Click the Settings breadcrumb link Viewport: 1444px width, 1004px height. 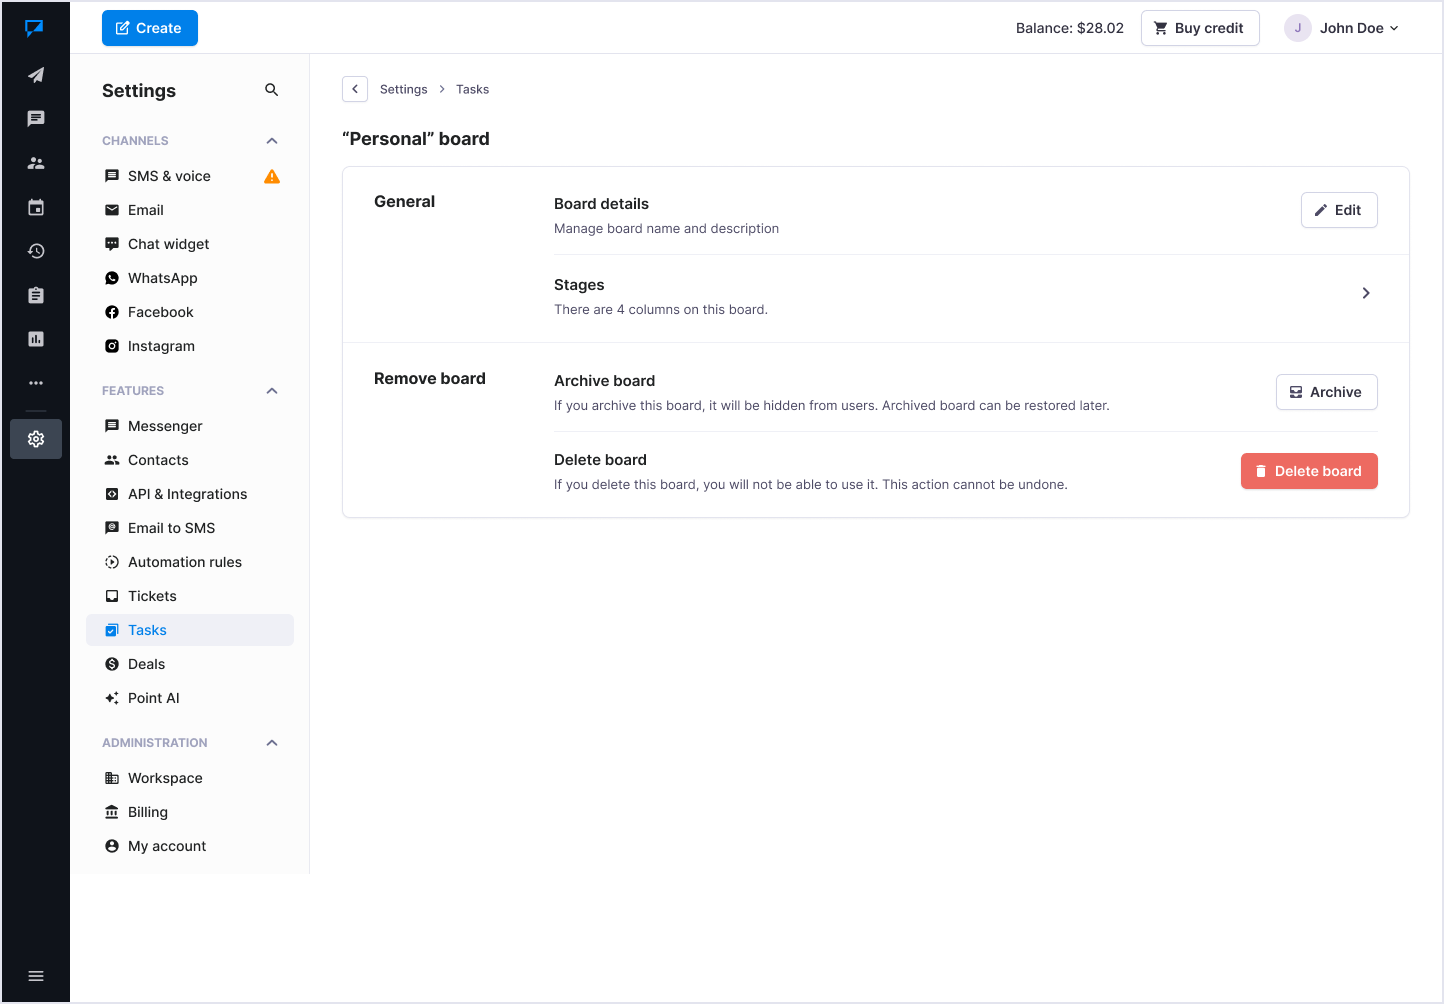pyautogui.click(x=403, y=89)
